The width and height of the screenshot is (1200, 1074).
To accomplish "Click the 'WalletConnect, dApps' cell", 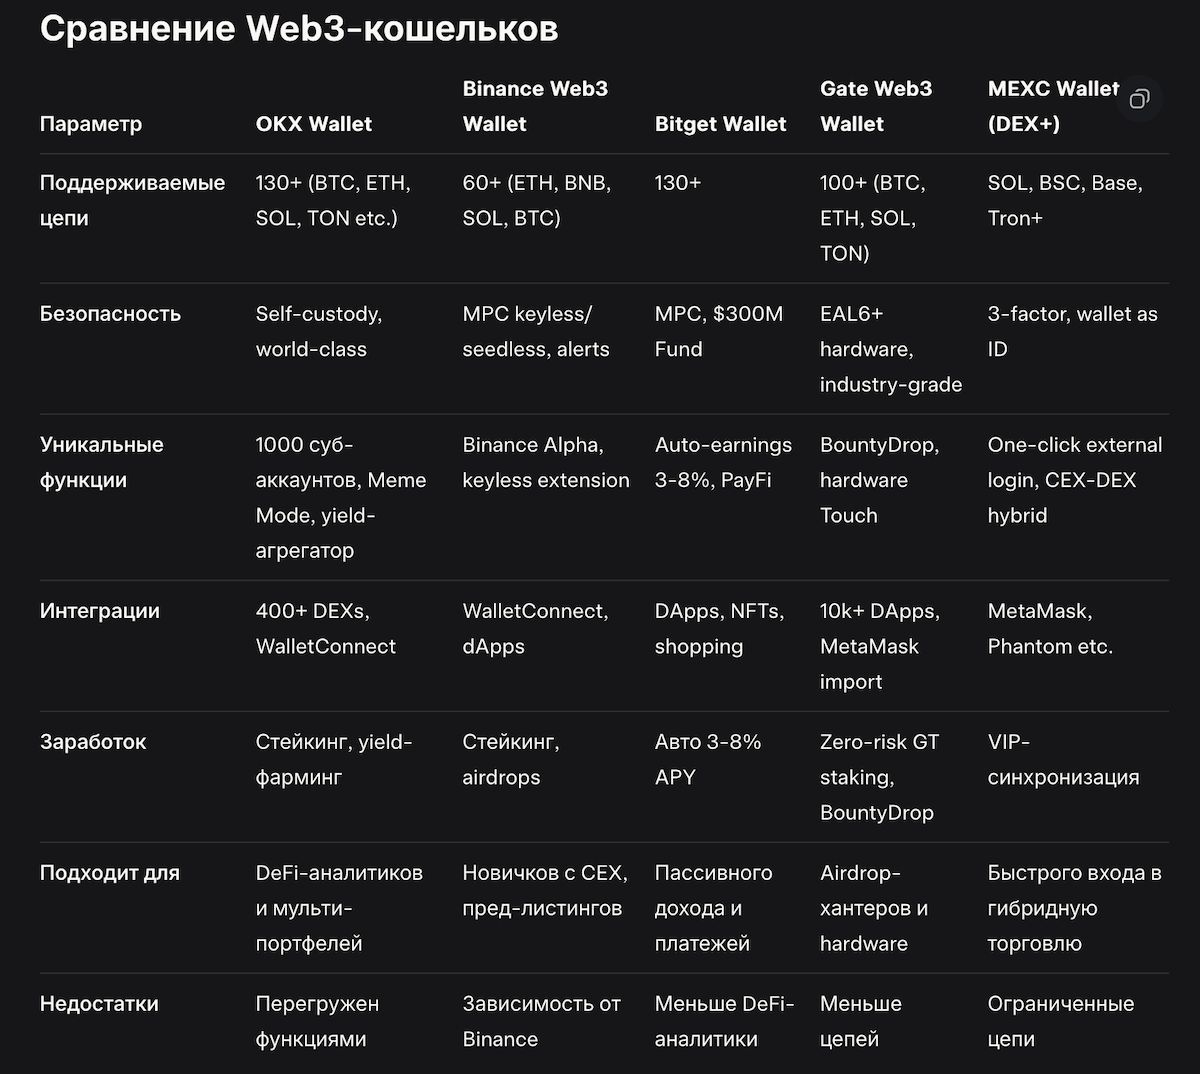I will click(535, 628).
